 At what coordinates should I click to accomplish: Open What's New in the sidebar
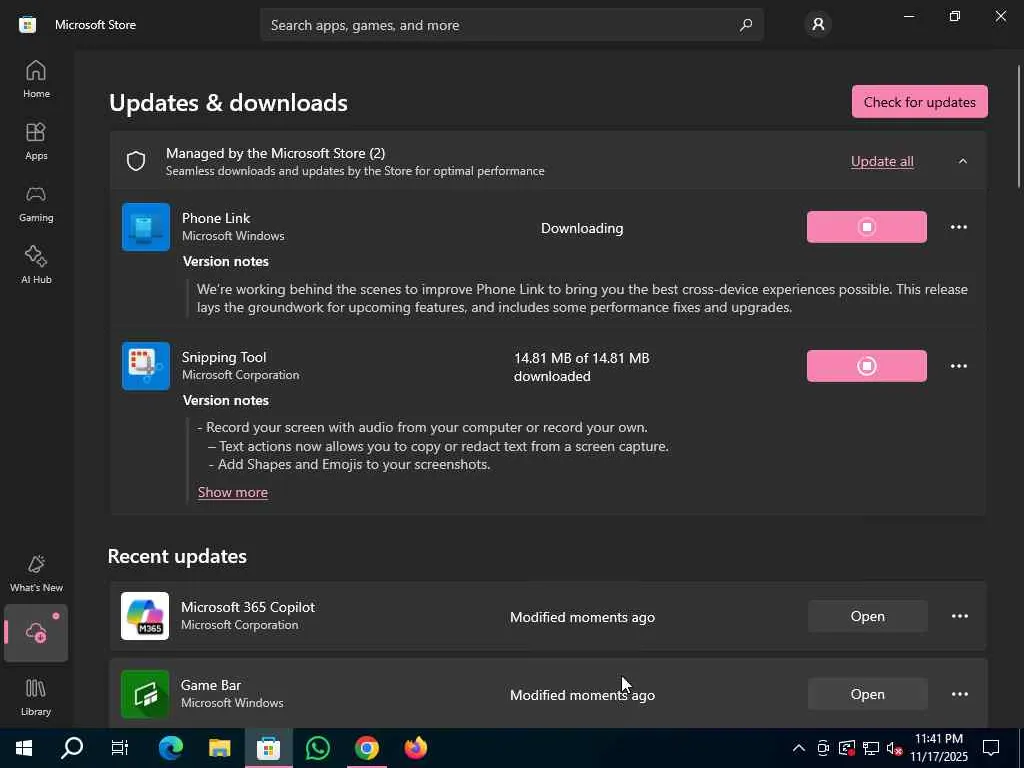point(36,573)
